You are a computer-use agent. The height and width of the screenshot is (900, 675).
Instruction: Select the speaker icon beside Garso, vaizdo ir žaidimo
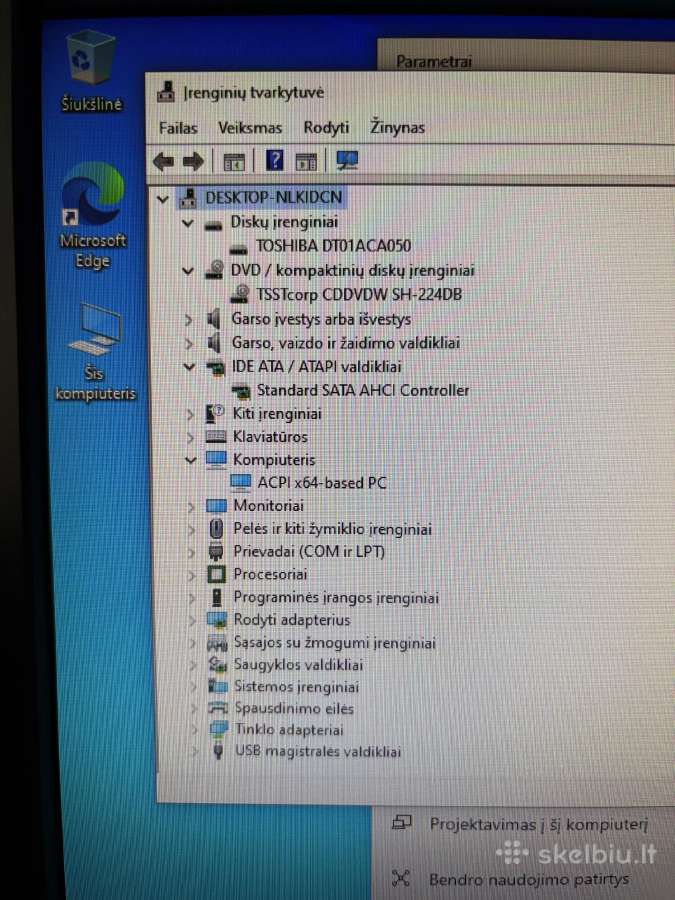(214, 343)
